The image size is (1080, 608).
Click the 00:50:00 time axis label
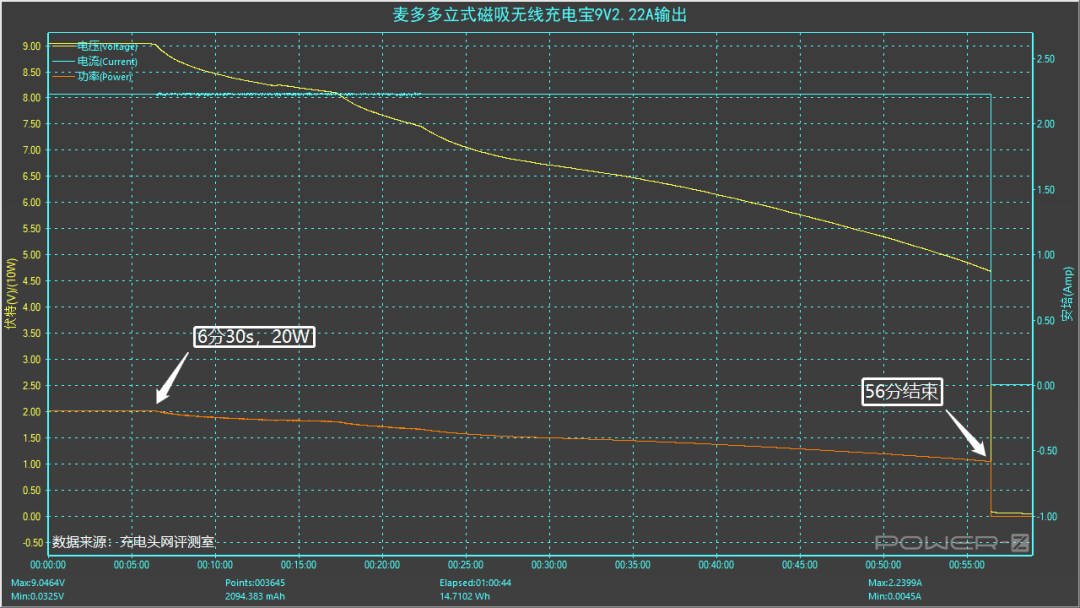tap(883, 565)
